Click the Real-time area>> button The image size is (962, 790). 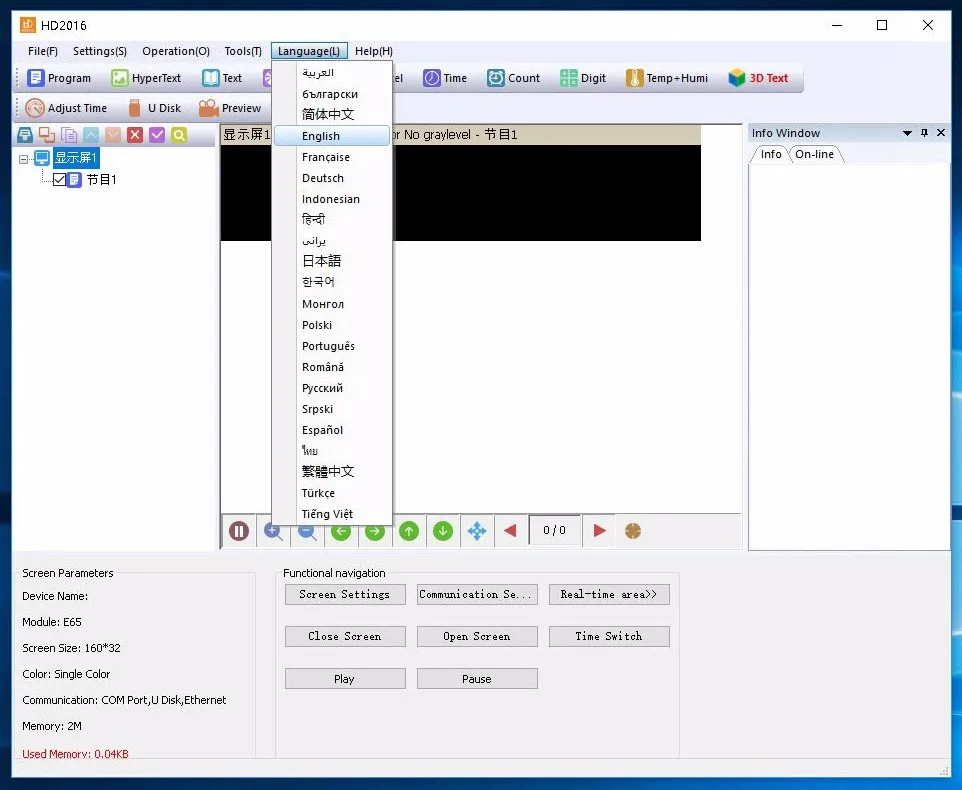[609, 594]
